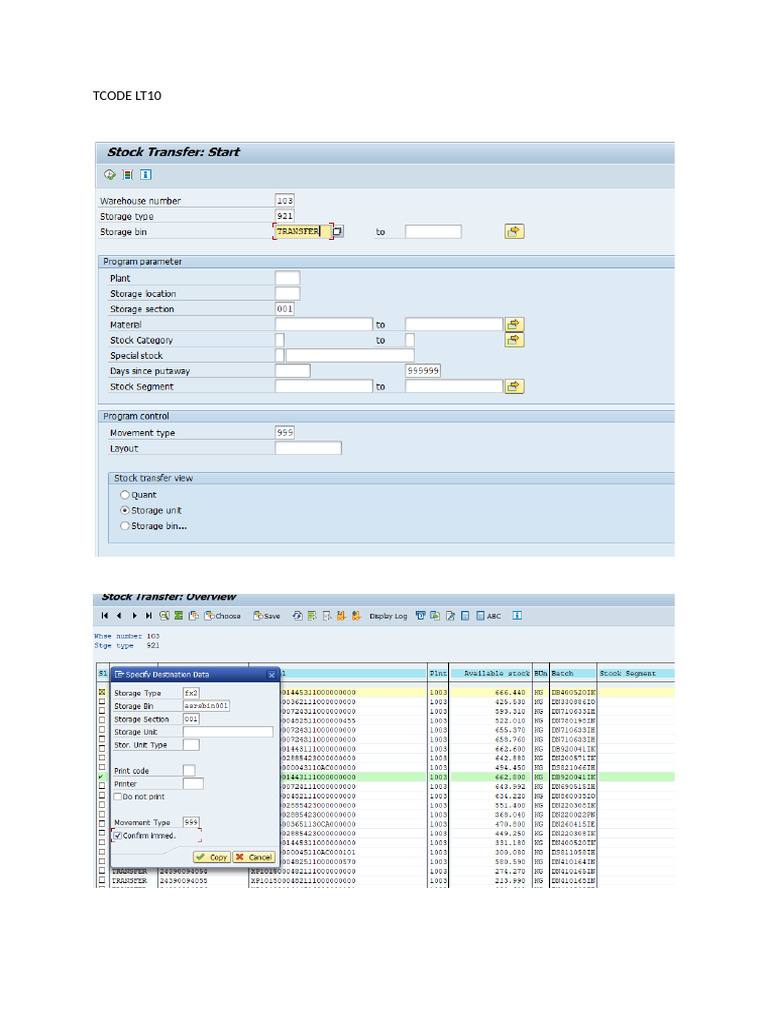Toggle the Do not print checkbox
The height and width of the screenshot is (1024, 768).
(118, 796)
